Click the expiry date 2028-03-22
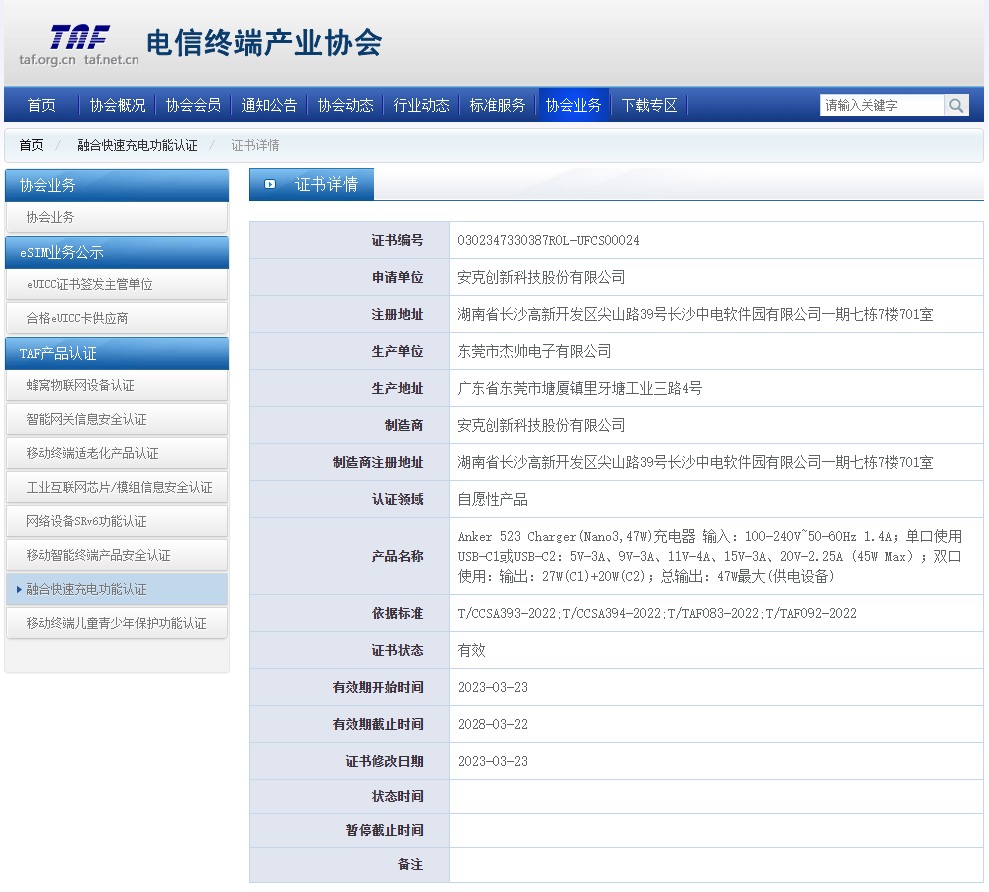The width and height of the screenshot is (989, 892). [x=493, y=724]
